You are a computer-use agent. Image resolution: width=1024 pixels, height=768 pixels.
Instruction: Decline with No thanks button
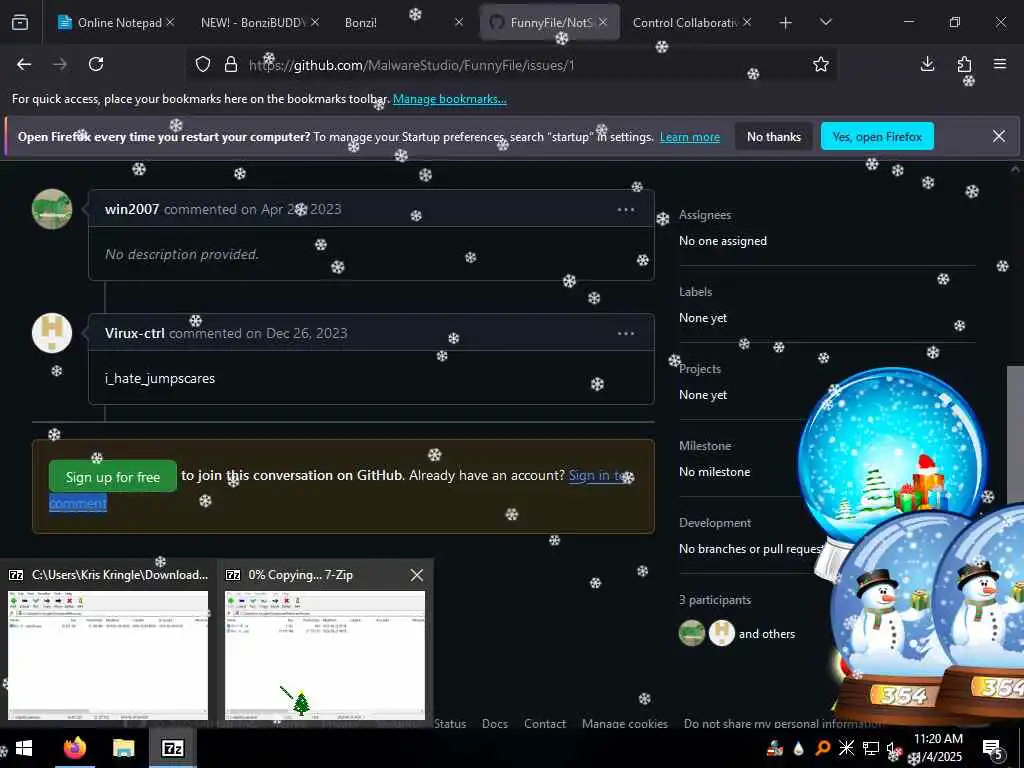774,136
